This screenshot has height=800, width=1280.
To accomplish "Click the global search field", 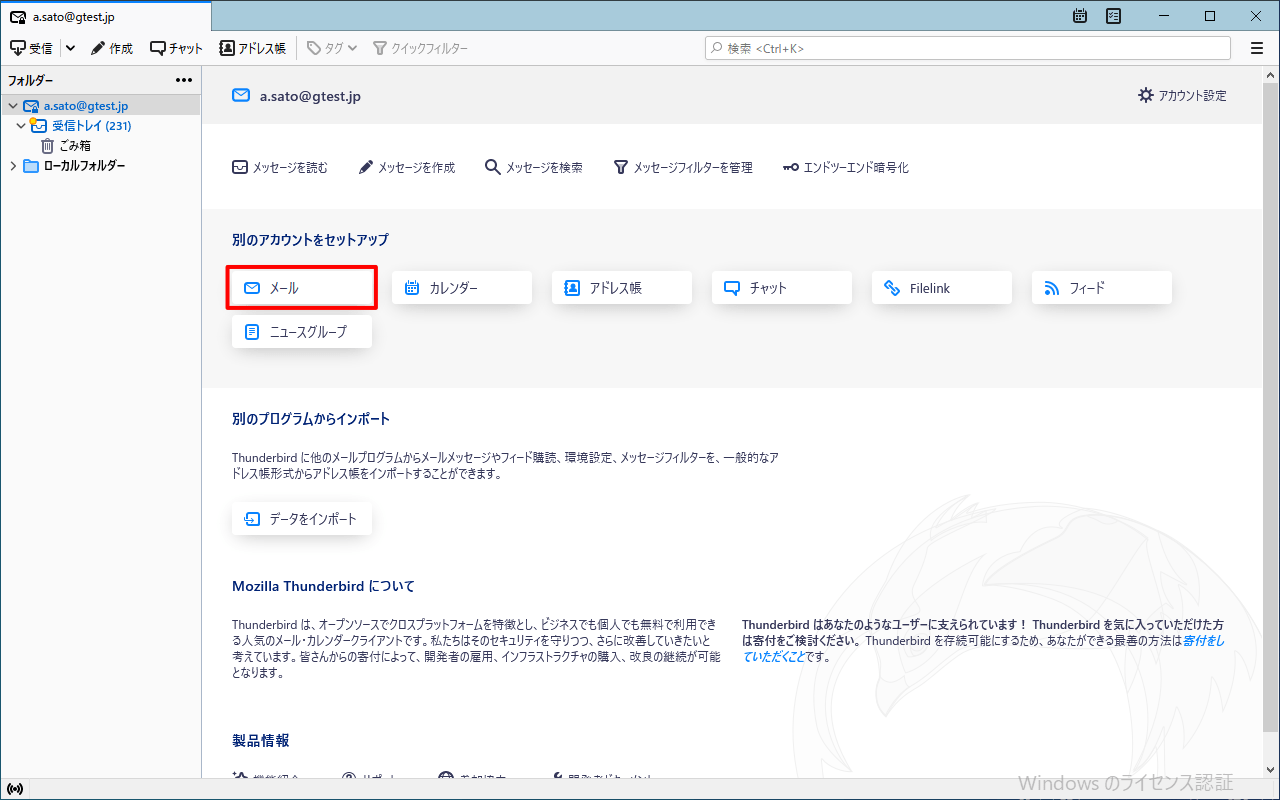I will [x=968, y=48].
